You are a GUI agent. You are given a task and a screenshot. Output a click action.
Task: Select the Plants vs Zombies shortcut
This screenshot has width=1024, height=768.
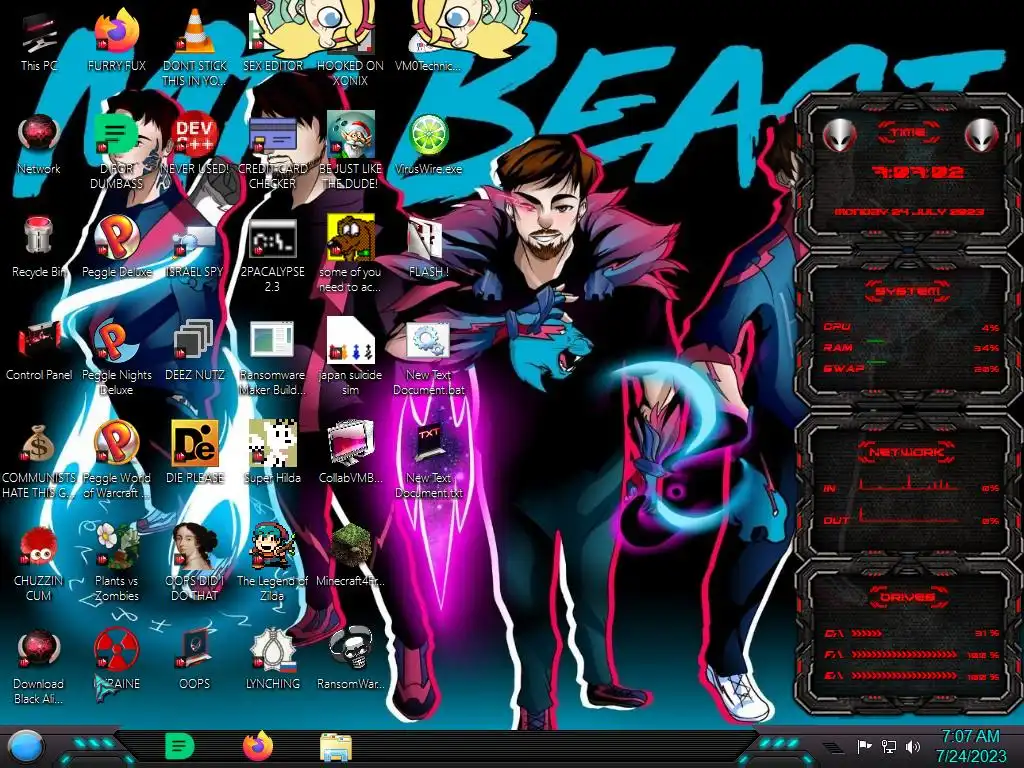116,563
